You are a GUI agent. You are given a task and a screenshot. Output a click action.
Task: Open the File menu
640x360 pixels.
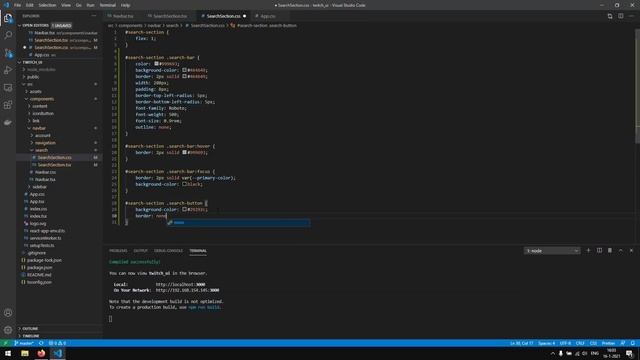[x=17, y=5]
